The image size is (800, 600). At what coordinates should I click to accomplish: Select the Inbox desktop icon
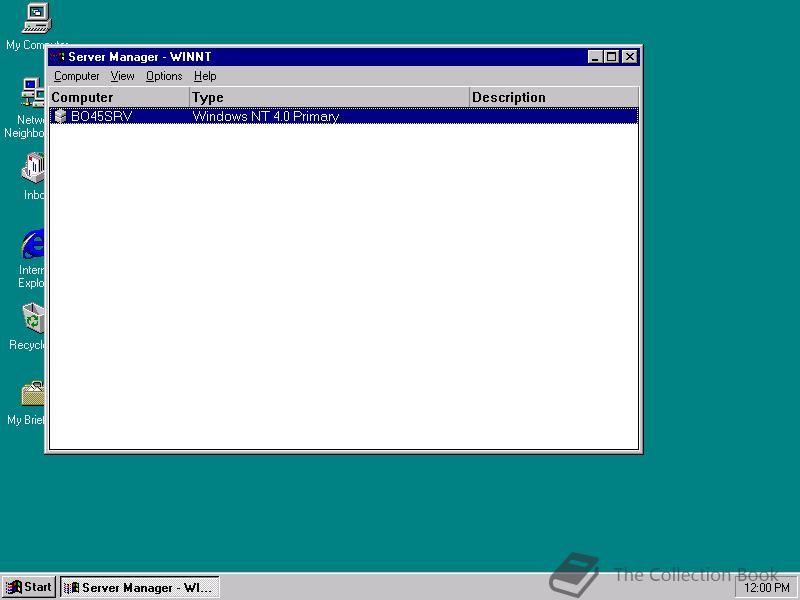click(x=33, y=168)
